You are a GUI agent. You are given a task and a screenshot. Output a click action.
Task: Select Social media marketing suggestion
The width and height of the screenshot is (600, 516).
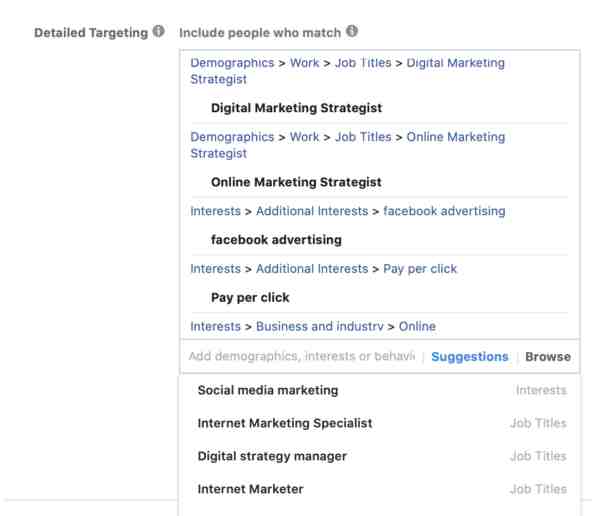pos(382,390)
